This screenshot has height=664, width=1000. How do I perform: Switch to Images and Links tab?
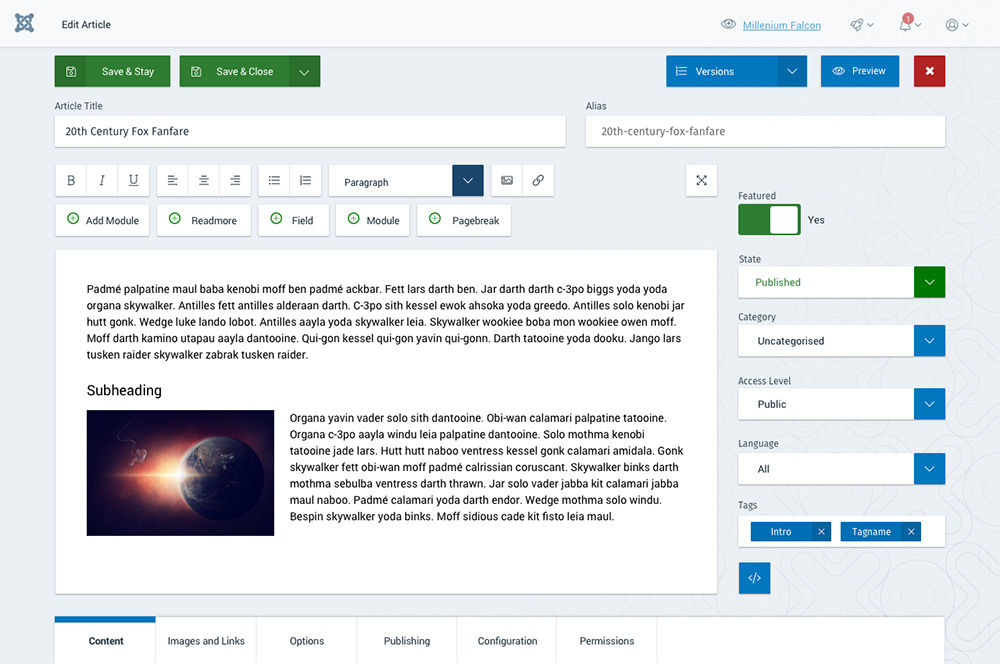206,640
